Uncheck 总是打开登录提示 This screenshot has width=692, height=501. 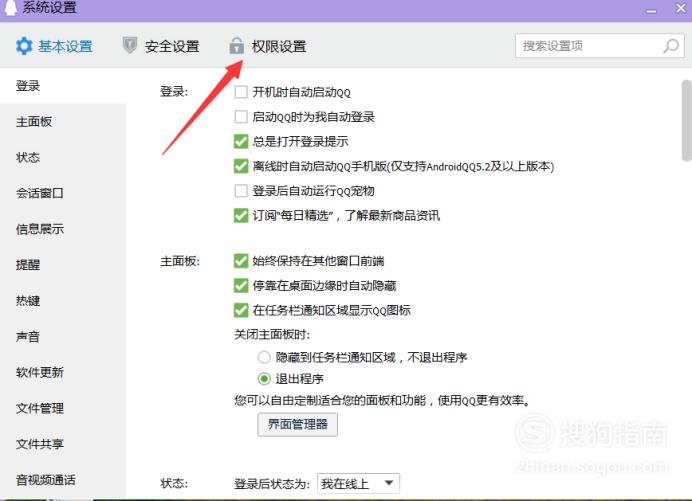click(241, 141)
